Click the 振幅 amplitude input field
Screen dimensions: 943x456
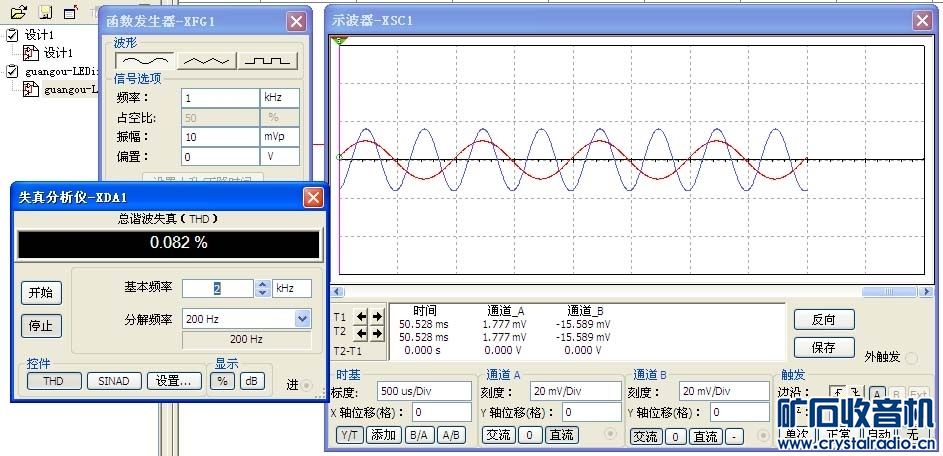pos(220,136)
